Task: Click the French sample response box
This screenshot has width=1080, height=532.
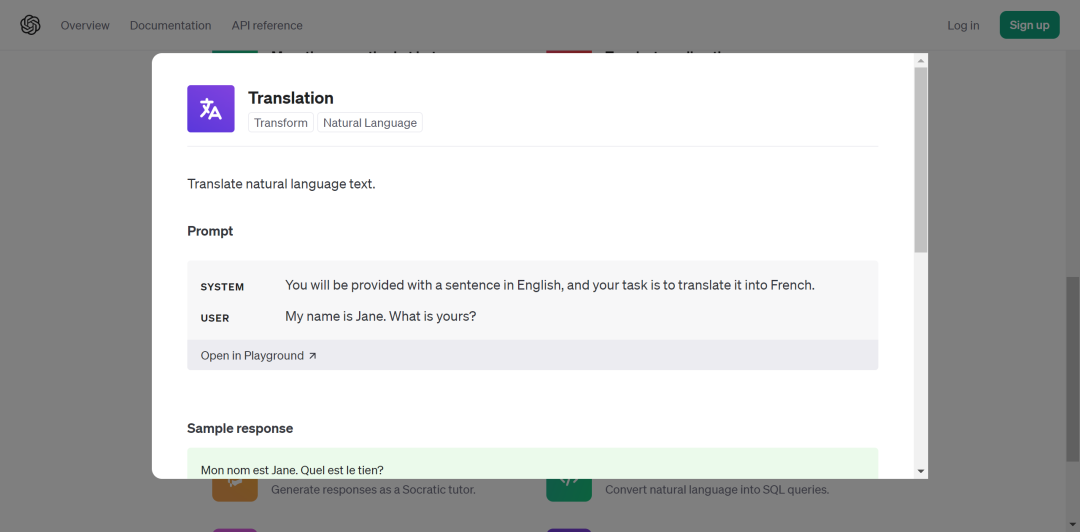Action: pos(532,465)
